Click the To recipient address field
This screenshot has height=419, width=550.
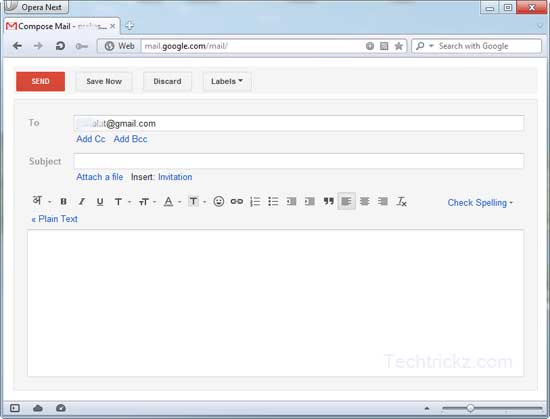pyautogui.click(x=299, y=123)
